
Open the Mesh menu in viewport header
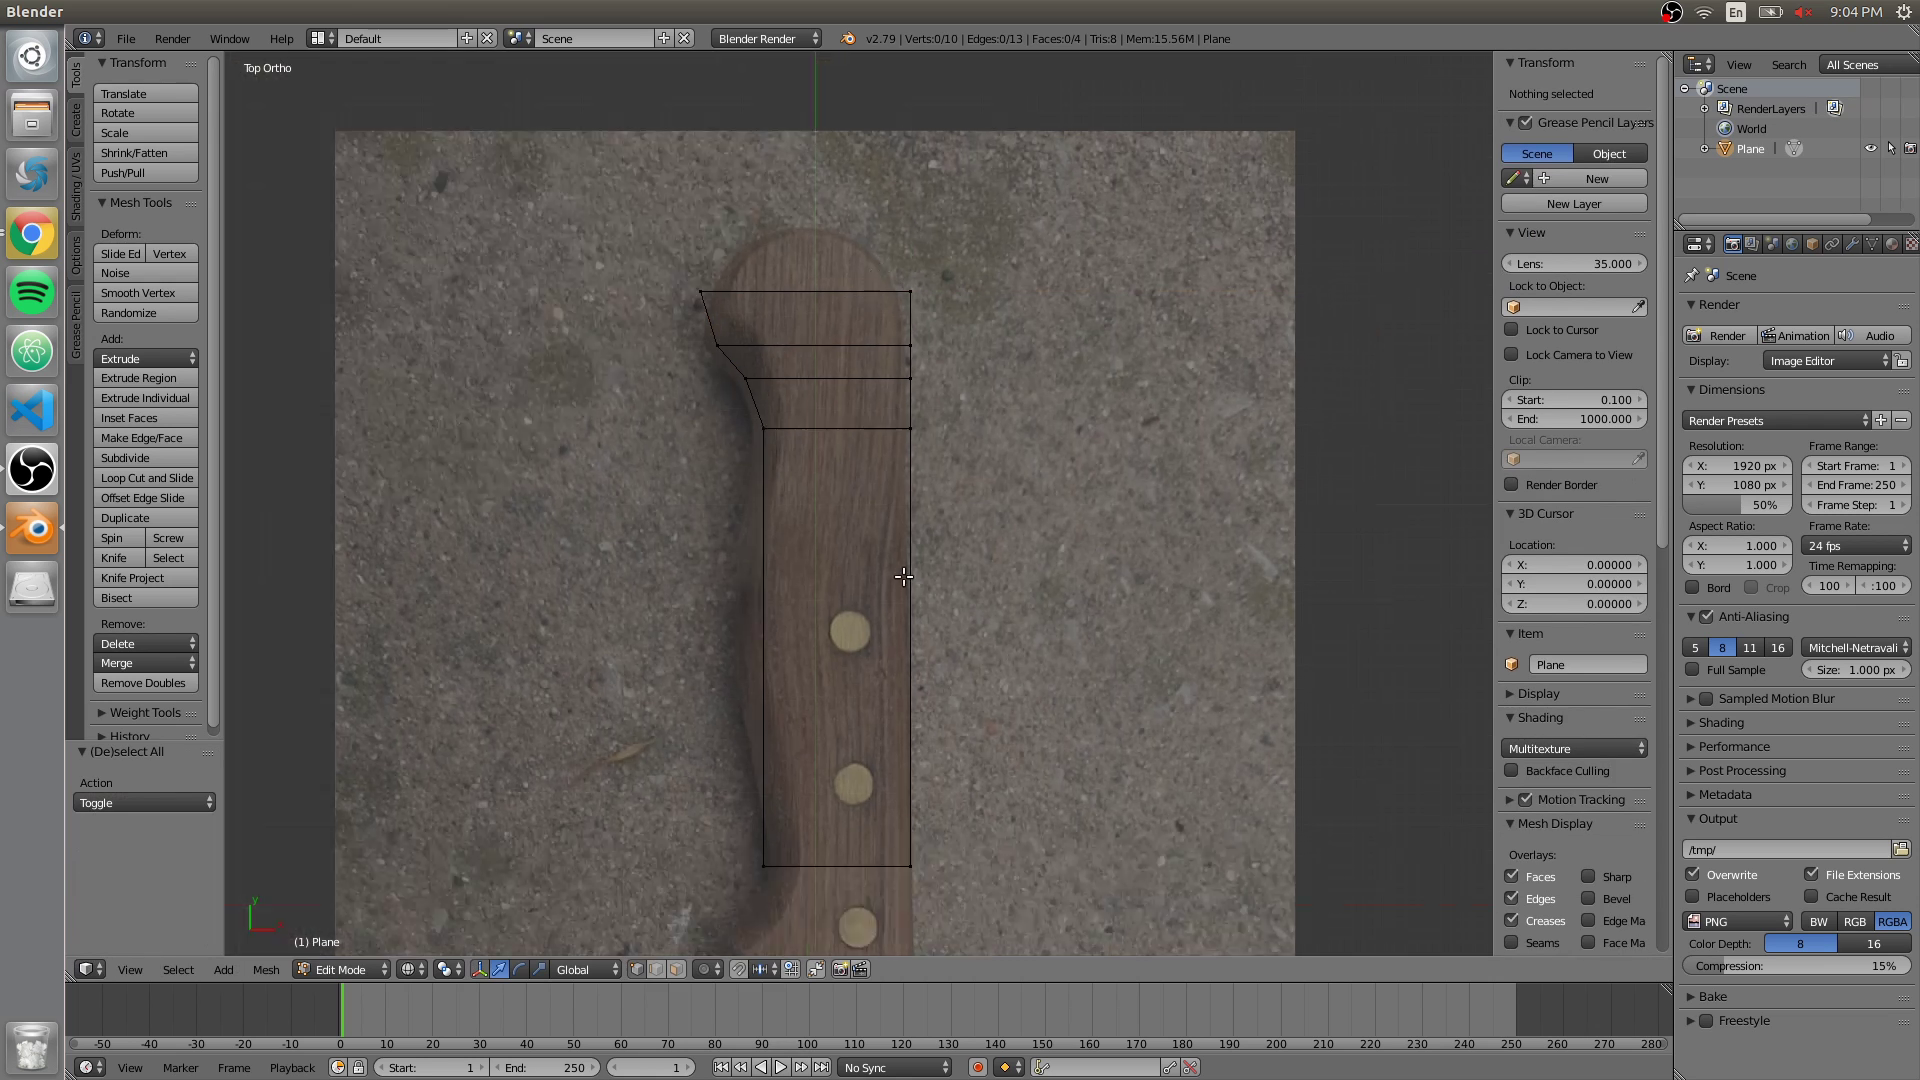coord(266,969)
